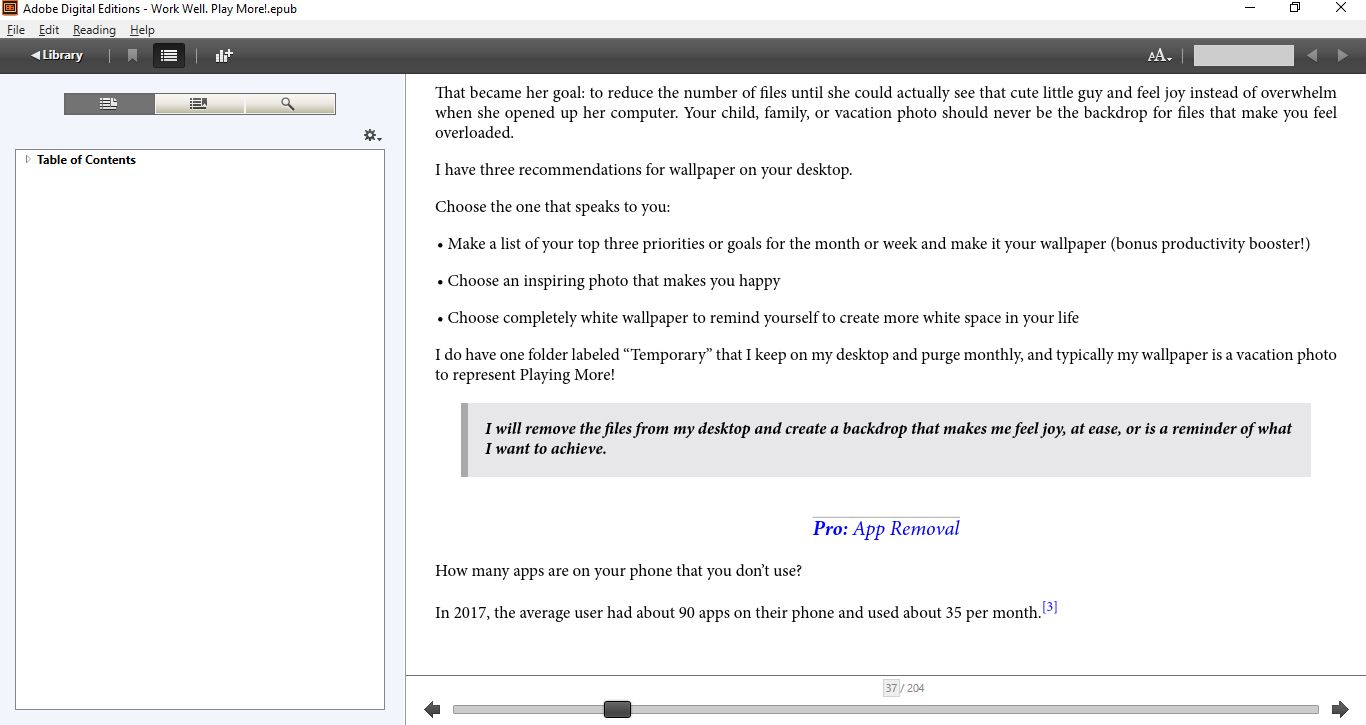Go to next search result arrow
This screenshot has width=1366, height=725.
tap(1342, 56)
